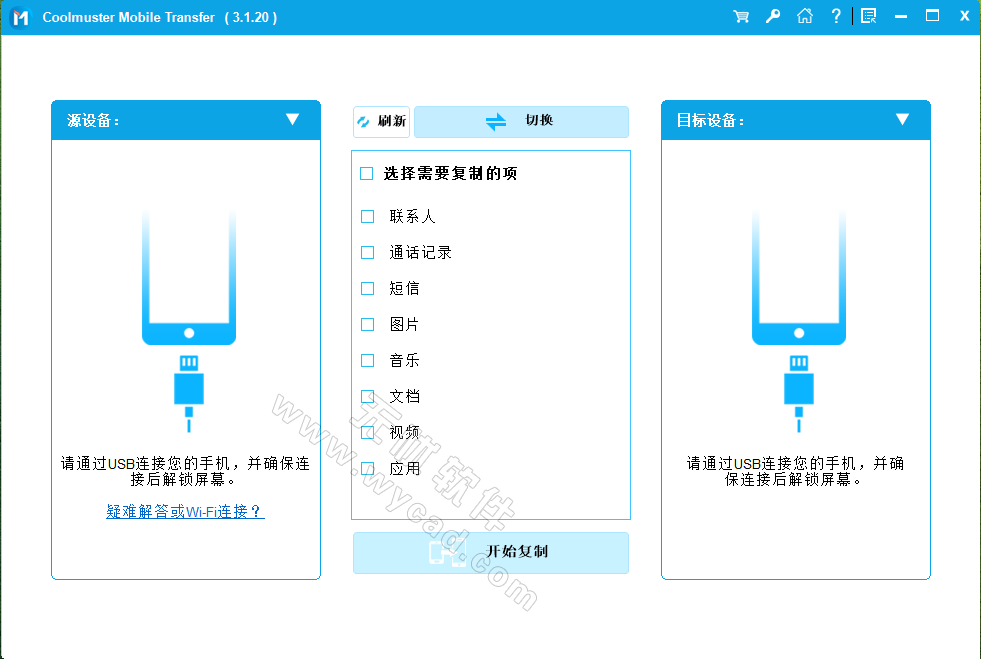Enable the 短信 (Messages) checkbox
The height and width of the screenshot is (659, 981).
(367, 288)
